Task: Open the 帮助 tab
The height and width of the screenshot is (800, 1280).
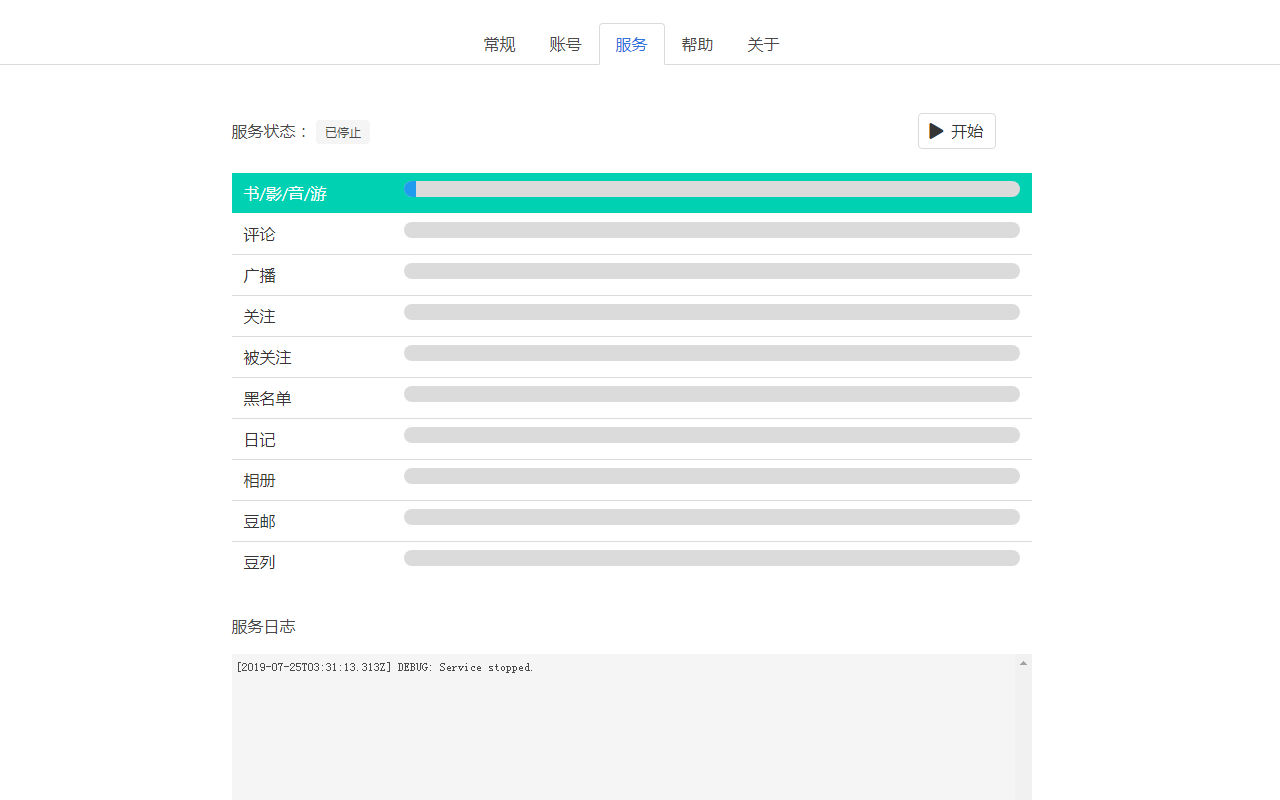Action: pyautogui.click(x=697, y=44)
